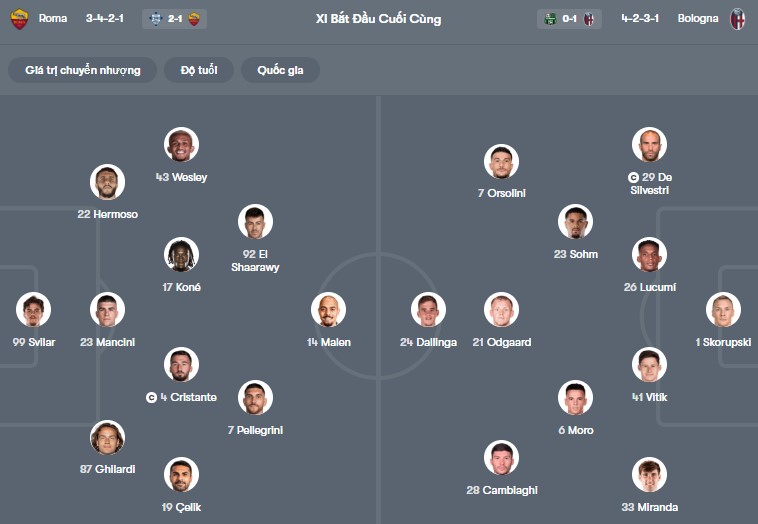The height and width of the screenshot is (524, 758).
Task: Select goalkeeper Skorupski's player photo
Action: pos(723,310)
